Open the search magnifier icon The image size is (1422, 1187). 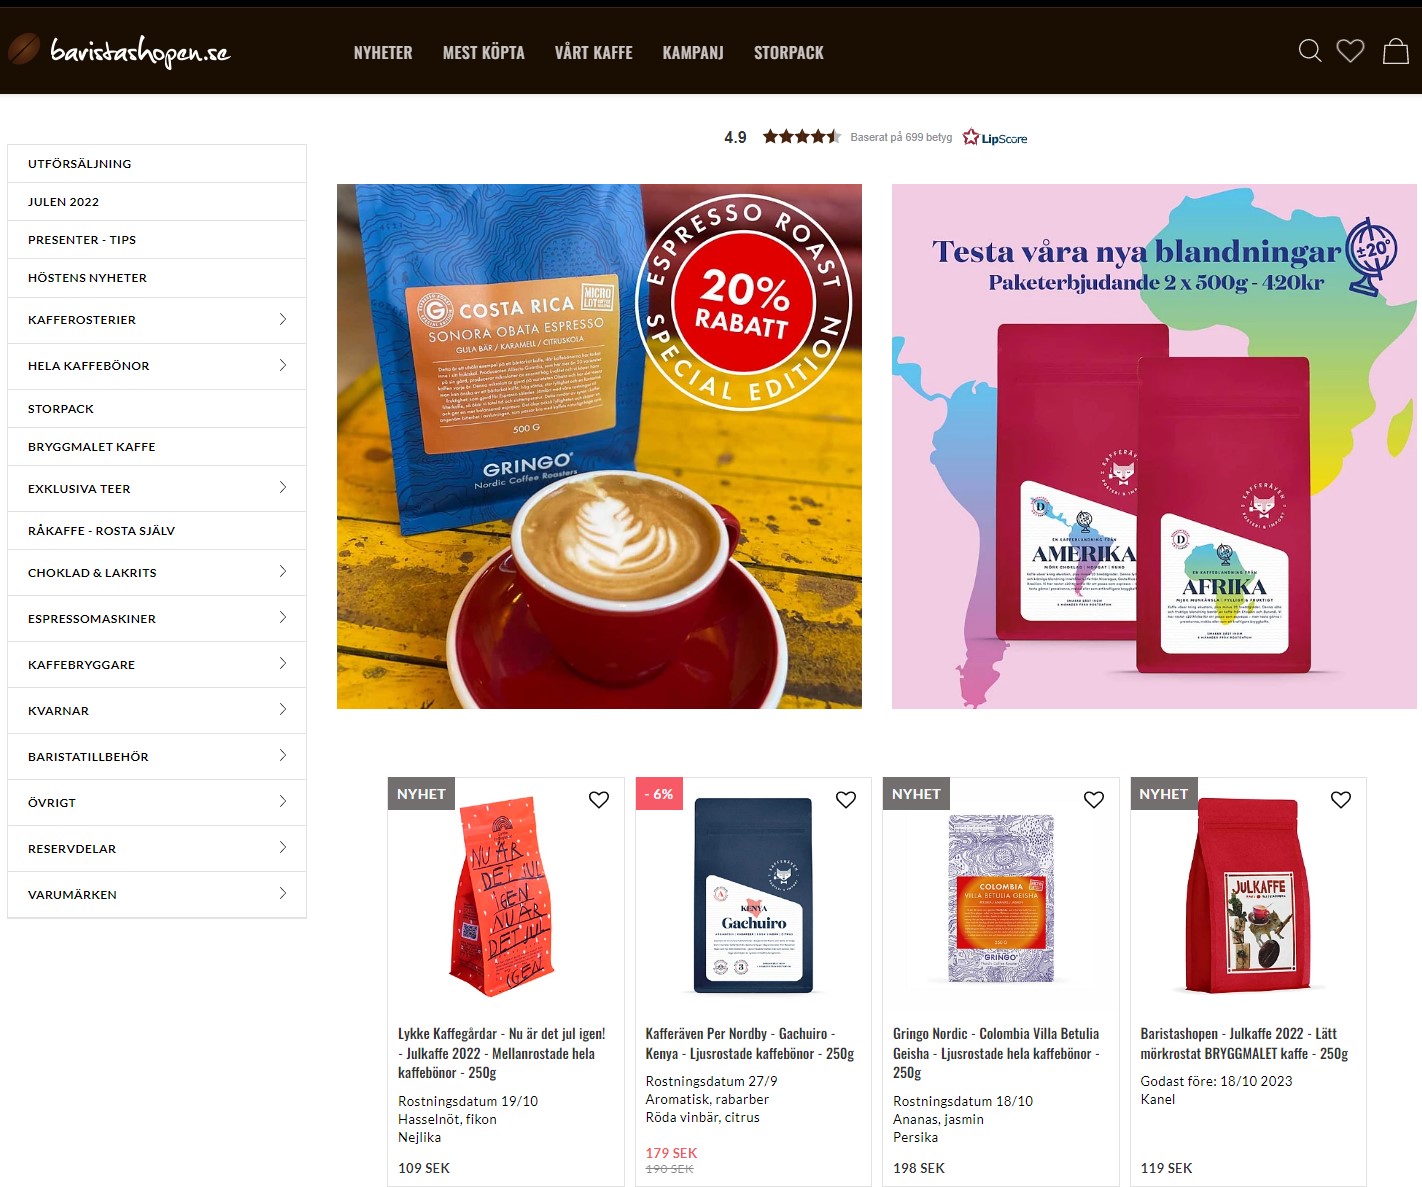[1310, 50]
